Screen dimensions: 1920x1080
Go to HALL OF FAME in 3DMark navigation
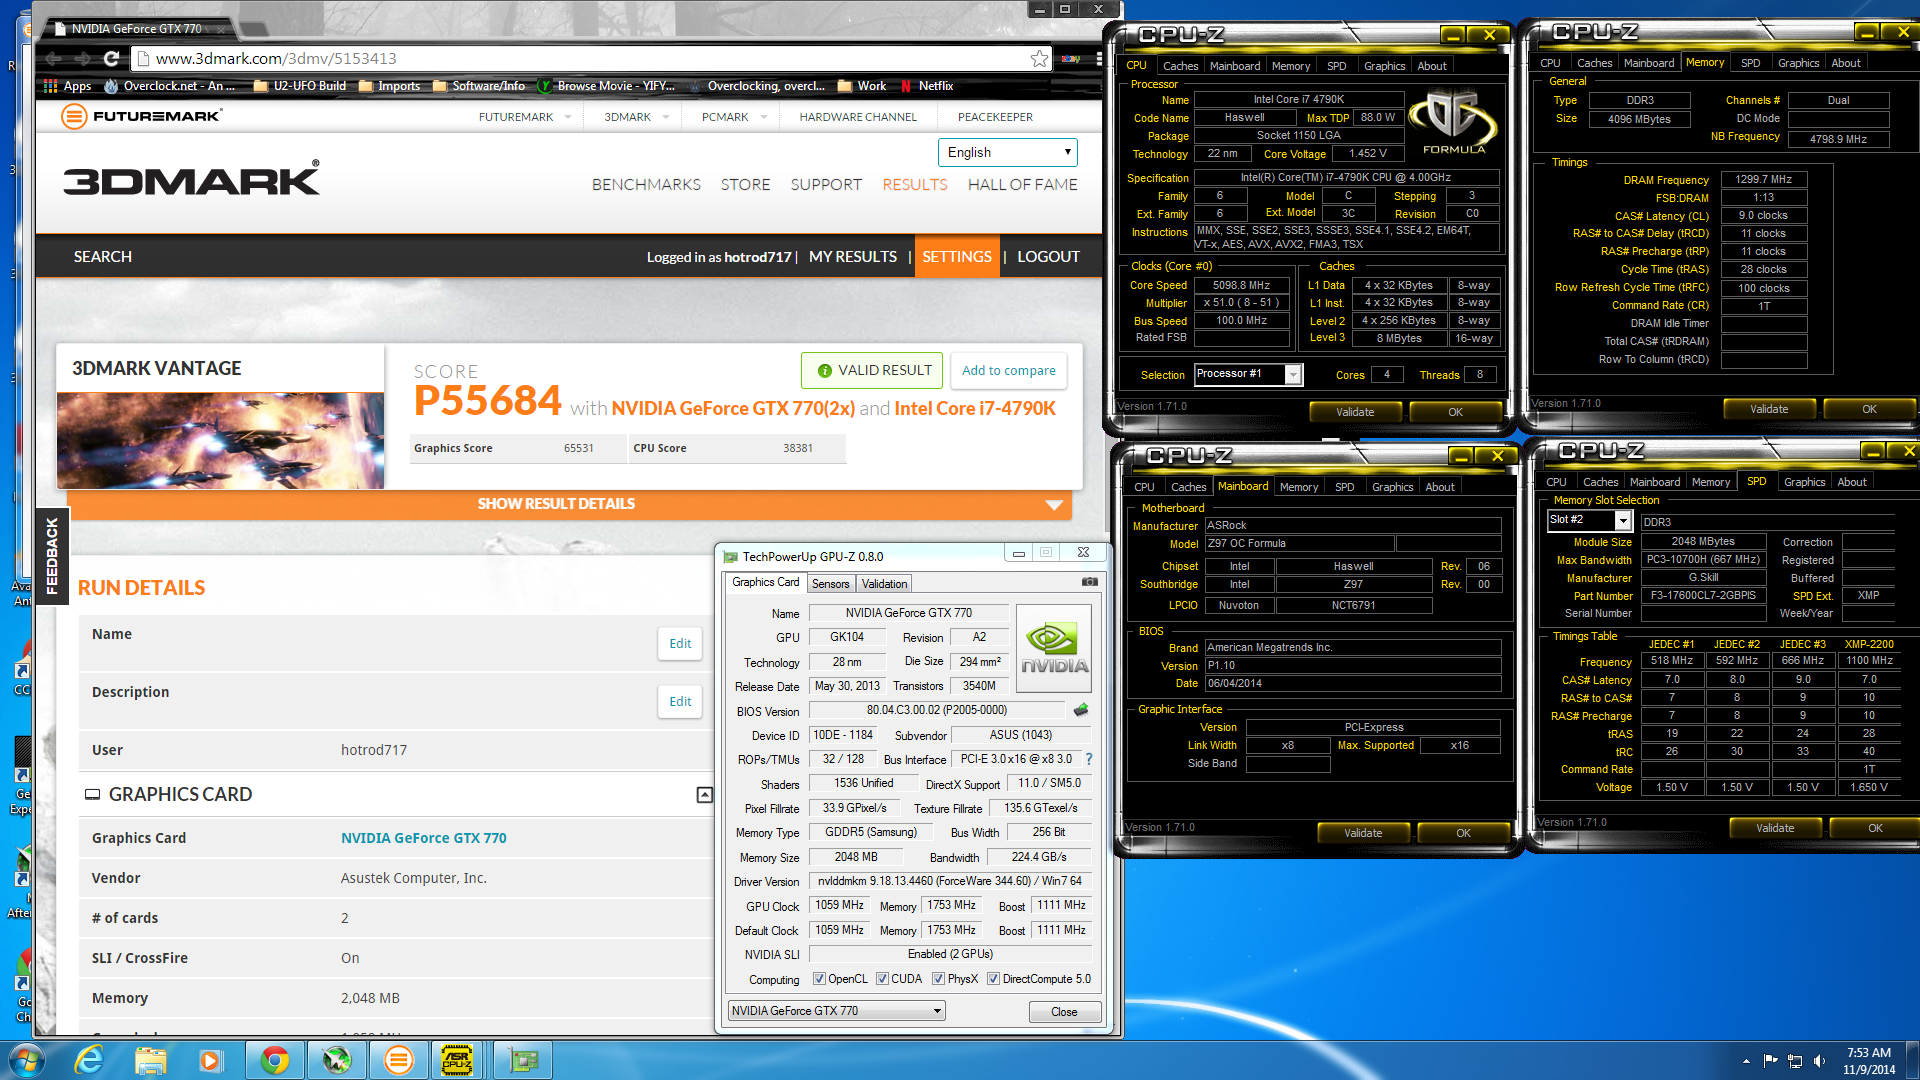coord(1022,185)
